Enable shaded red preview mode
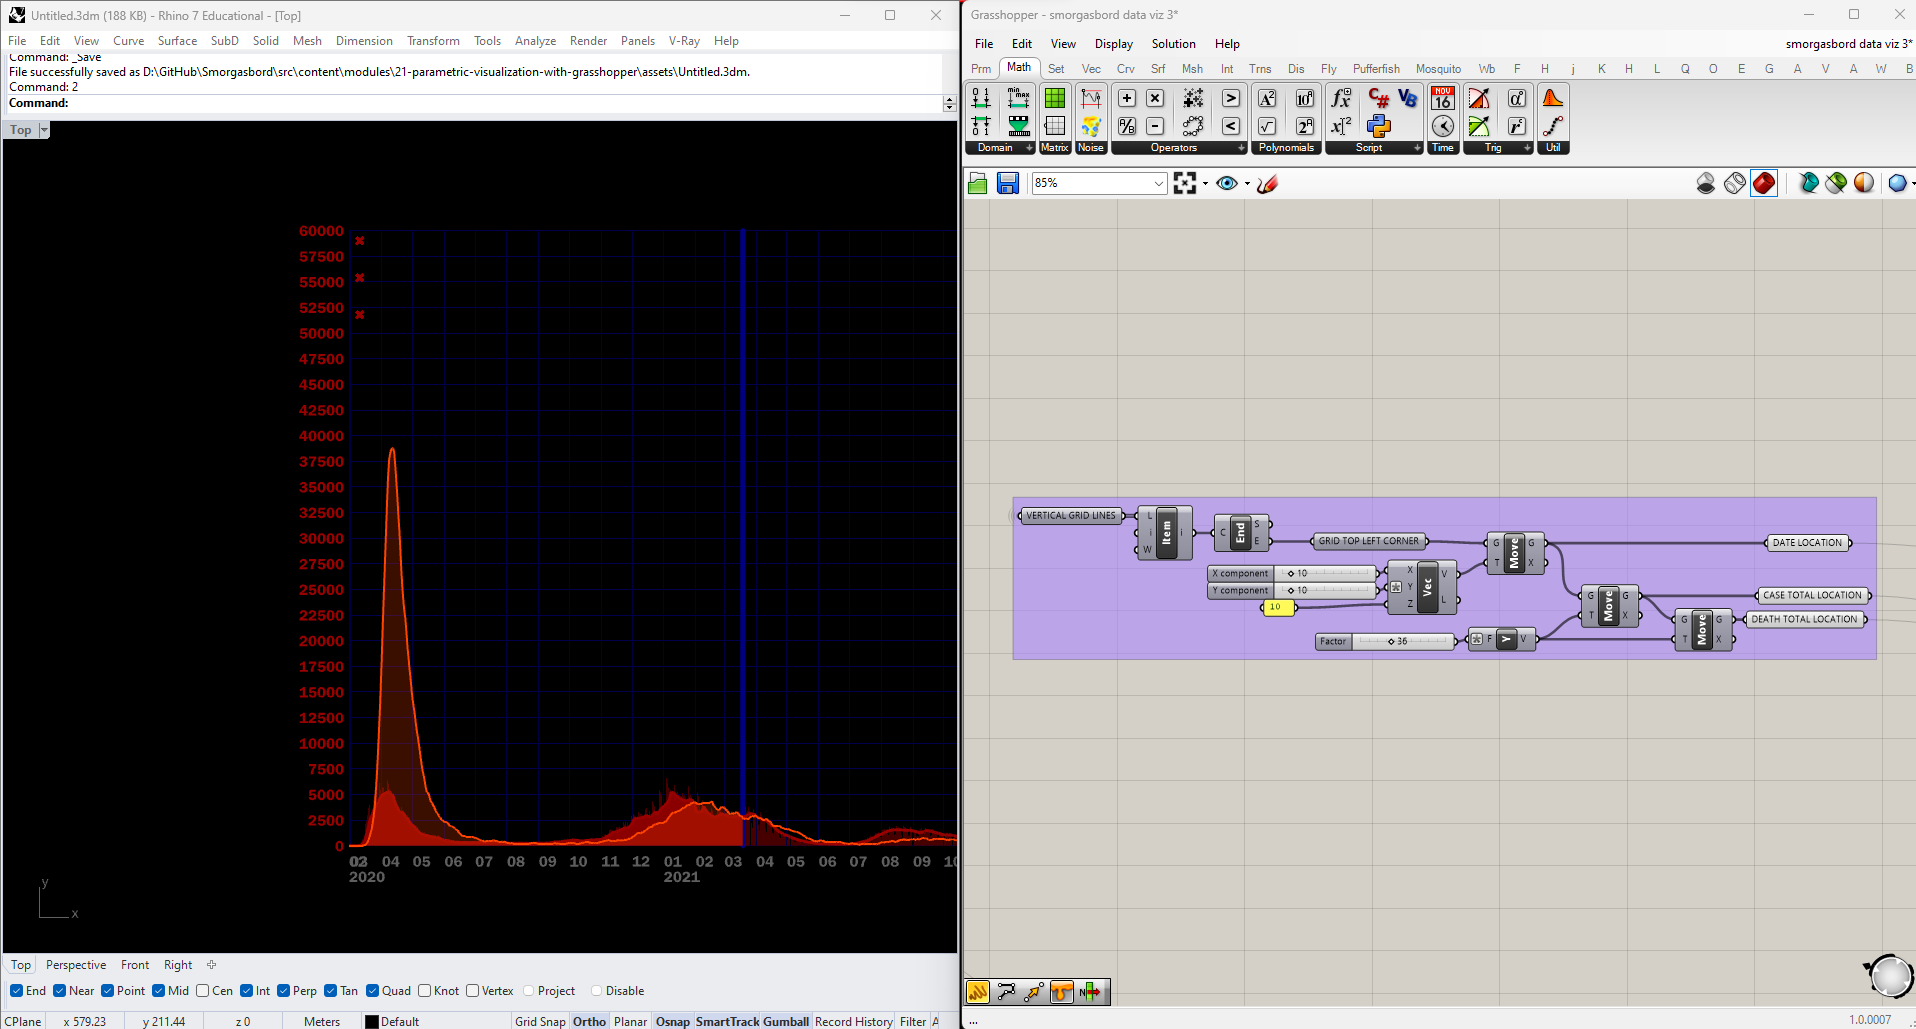The width and height of the screenshot is (1916, 1029). [1764, 183]
